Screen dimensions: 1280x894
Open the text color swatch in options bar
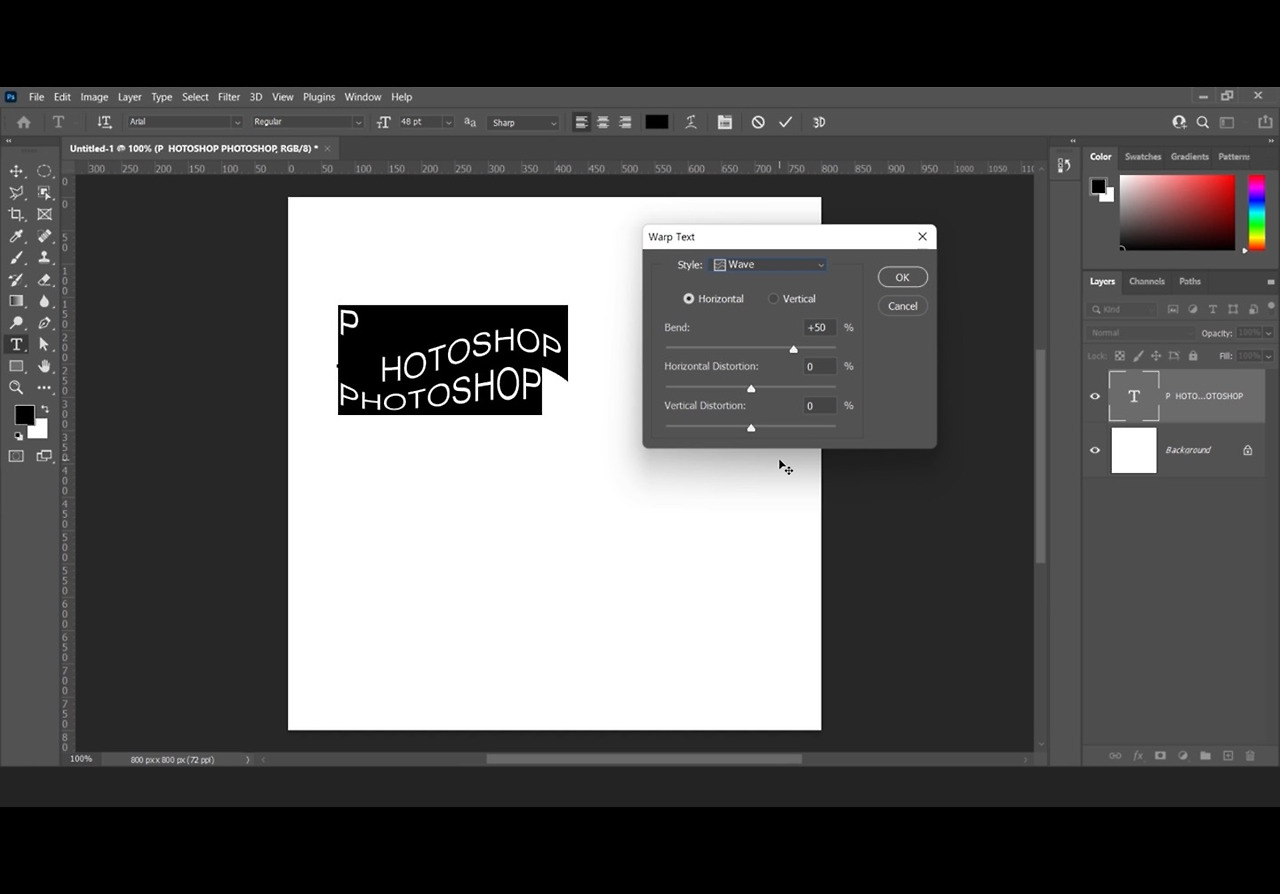pyautogui.click(x=656, y=122)
